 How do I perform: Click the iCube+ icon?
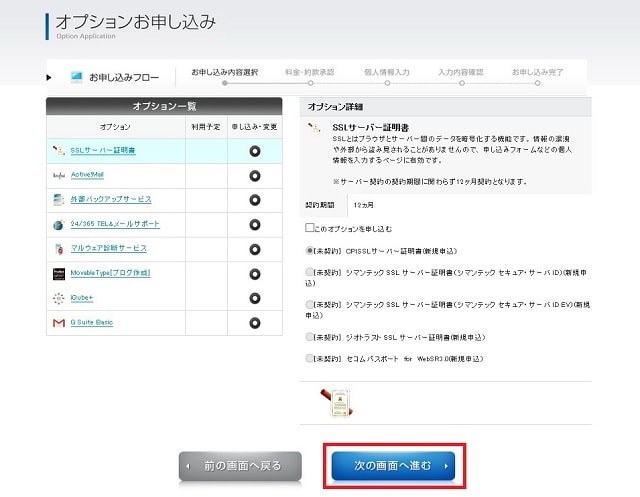coord(59,298)
